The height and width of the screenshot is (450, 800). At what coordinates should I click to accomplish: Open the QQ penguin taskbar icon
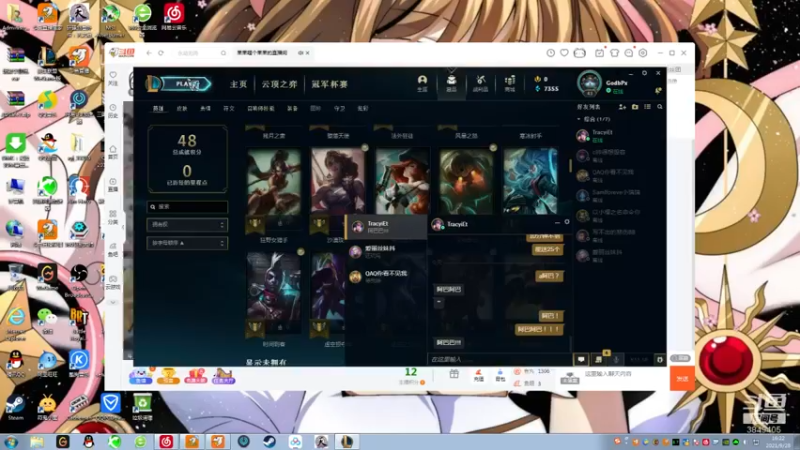click(x=88, y=442)
